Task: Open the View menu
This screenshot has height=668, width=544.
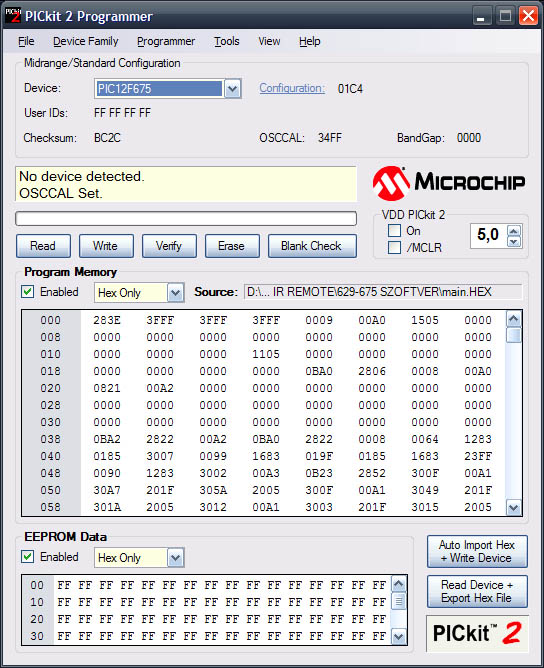Action: pyautogui.click(x=269, y=41)
